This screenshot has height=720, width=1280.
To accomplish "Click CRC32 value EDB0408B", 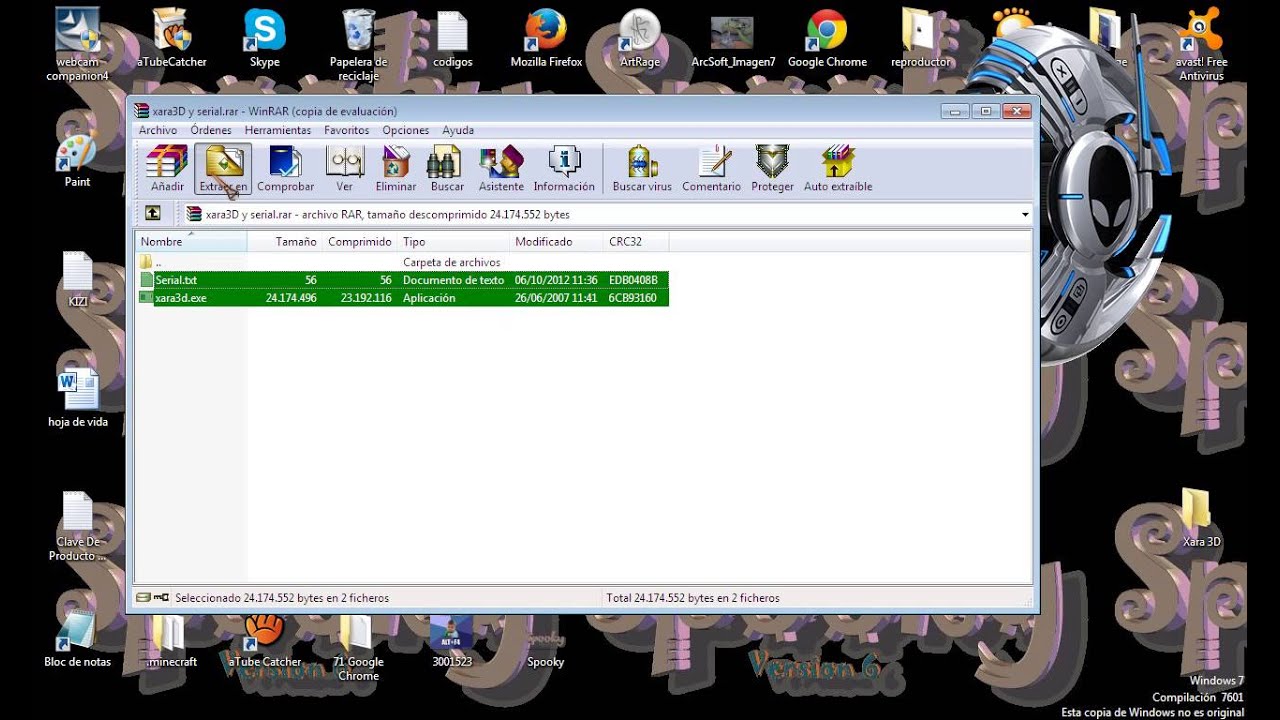I will coord(633,280).
